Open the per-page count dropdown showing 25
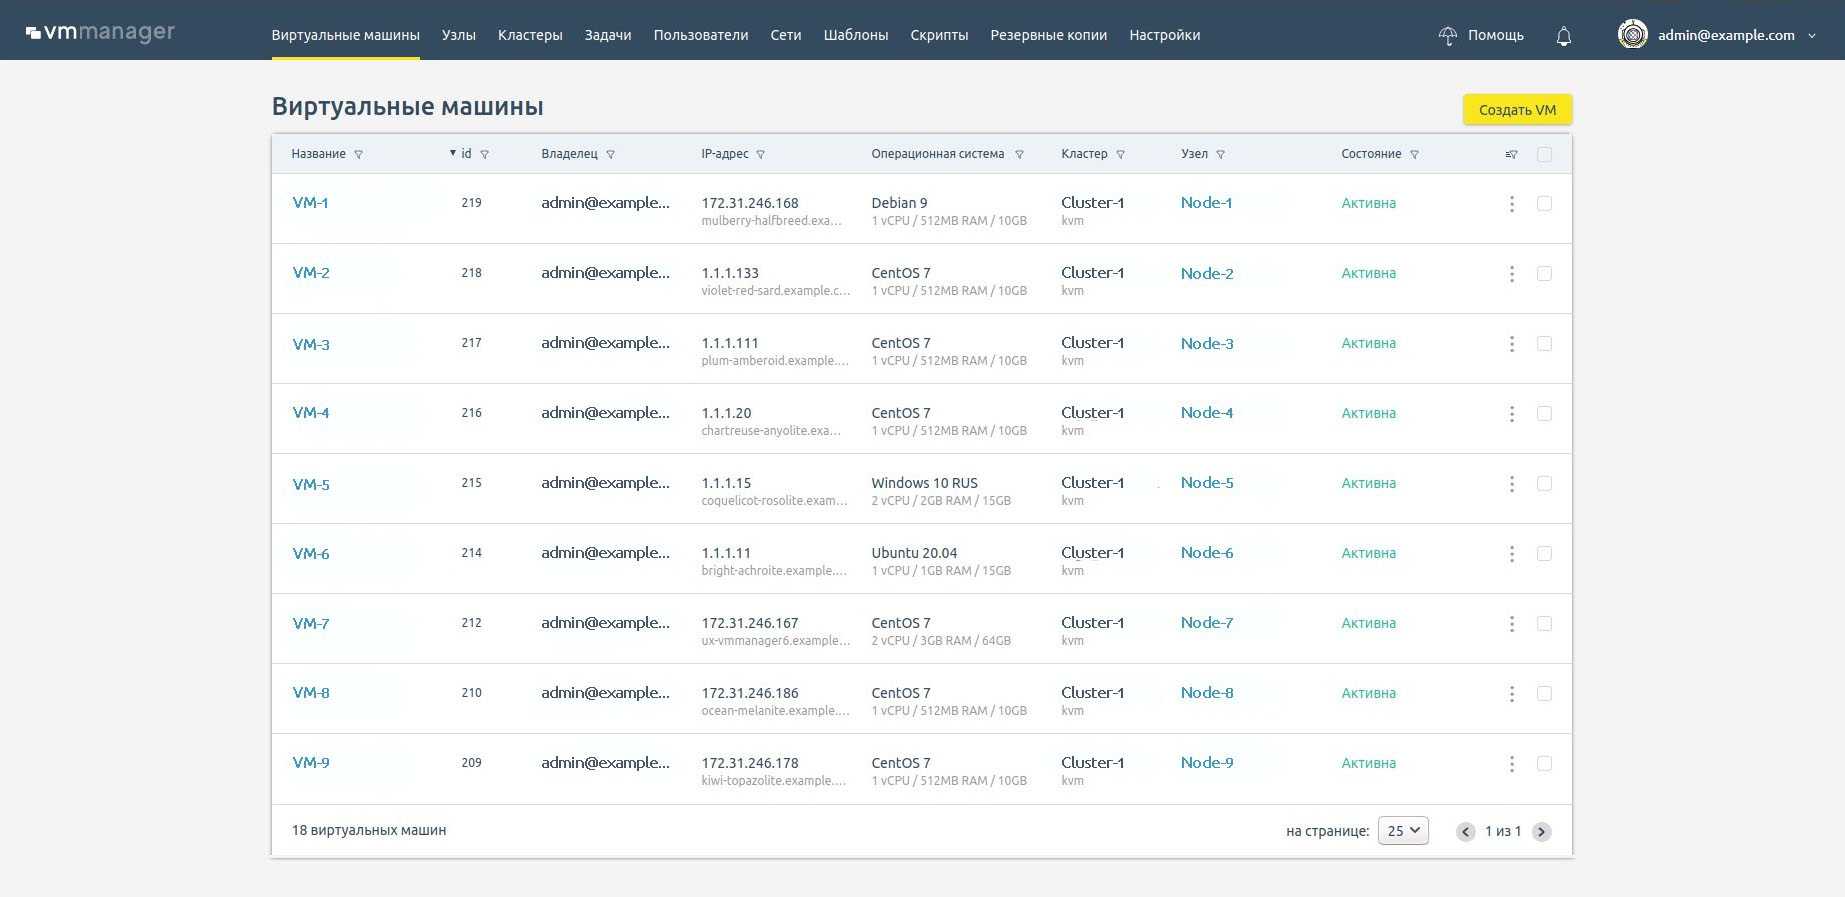Image resolution: width=1845 pixels, height=897 pixels. [x=1402, y=831]
